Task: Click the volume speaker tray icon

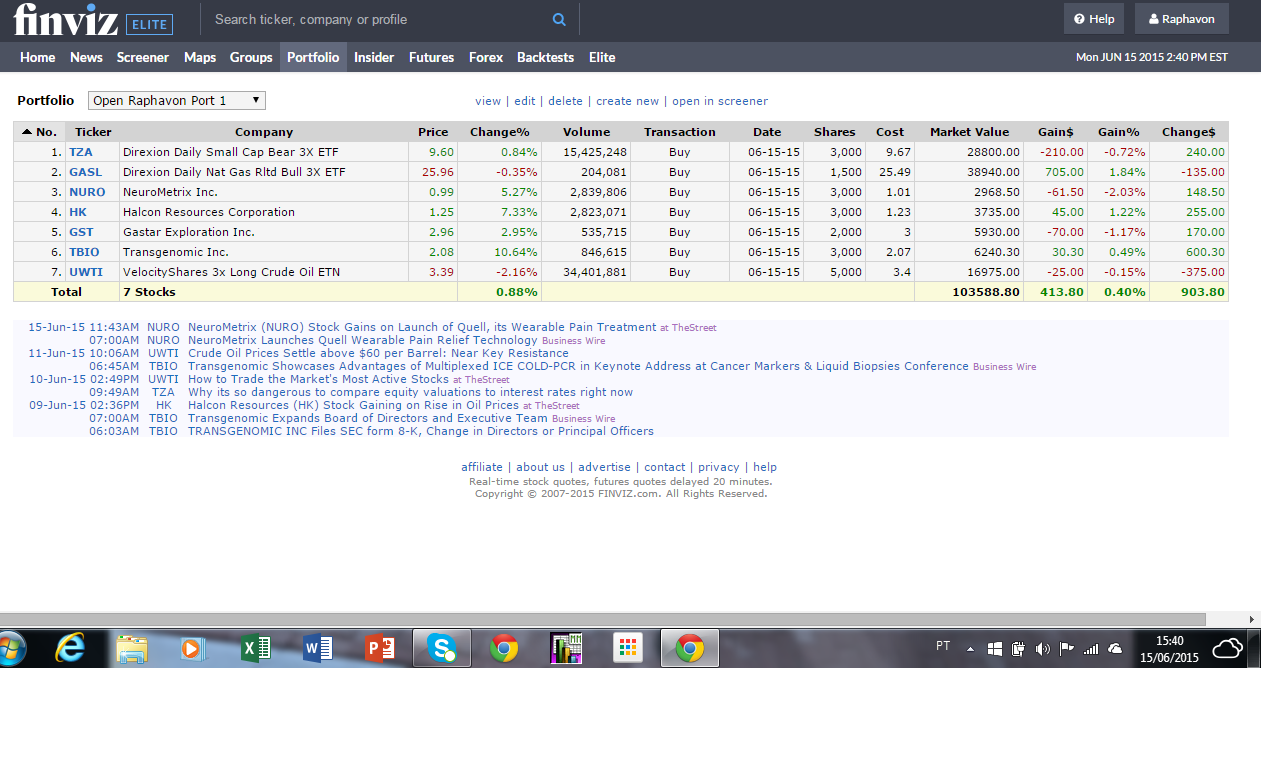Action: [x=1043, y=649]
